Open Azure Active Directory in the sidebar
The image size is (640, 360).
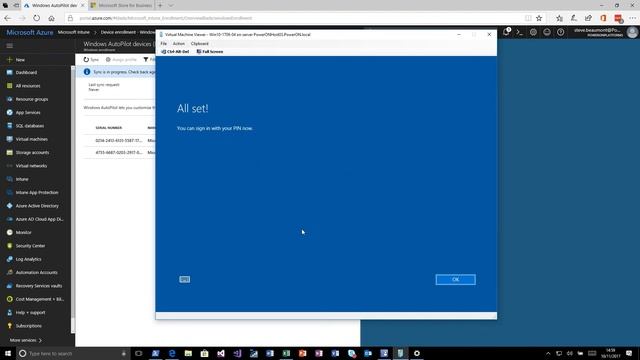pyautogui.click(x=36, y=206)
